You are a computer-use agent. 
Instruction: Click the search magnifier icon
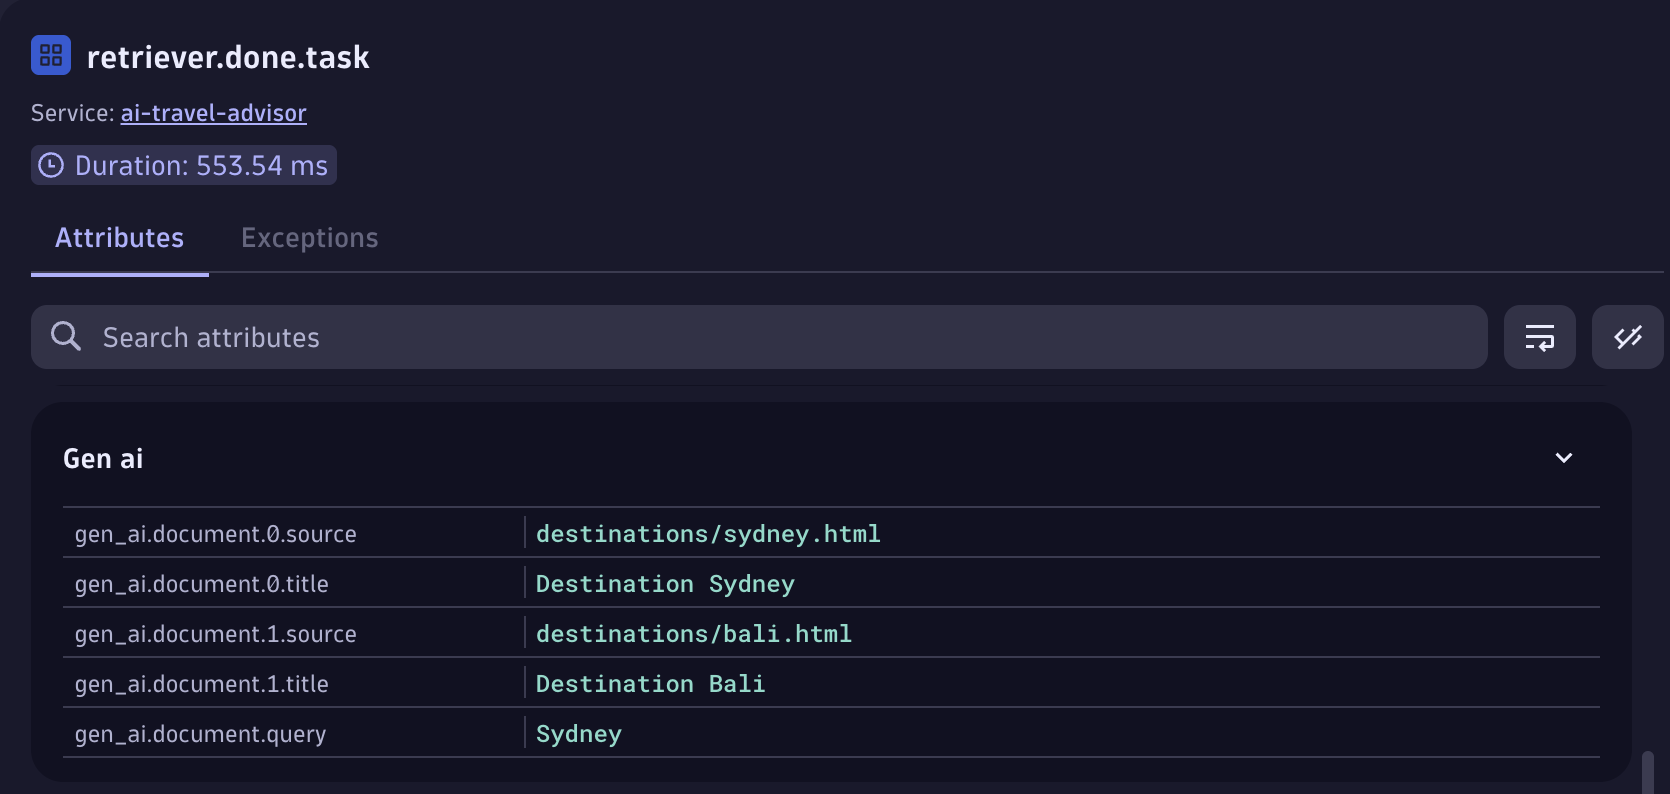[66, 336]
